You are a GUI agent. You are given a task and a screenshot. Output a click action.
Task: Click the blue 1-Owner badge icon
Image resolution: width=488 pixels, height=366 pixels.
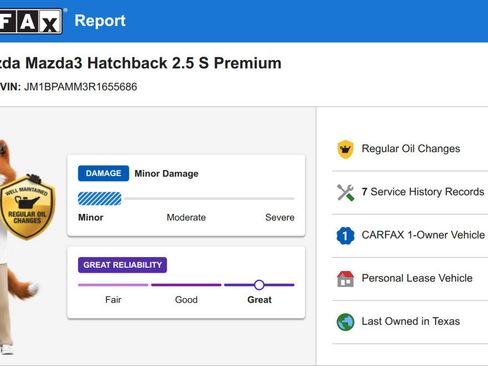[345, 236]
